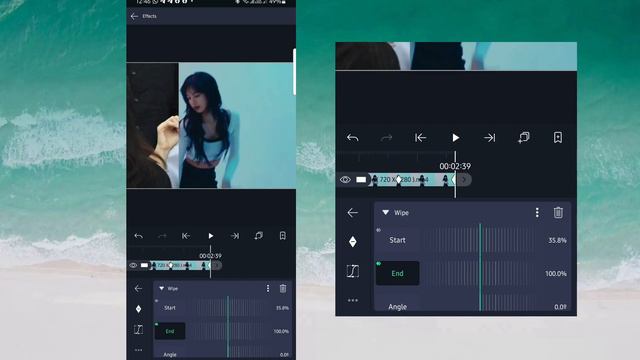Open Wipe three-dot menu on phone screen
The image size is (640, 360).
(268, 289)
